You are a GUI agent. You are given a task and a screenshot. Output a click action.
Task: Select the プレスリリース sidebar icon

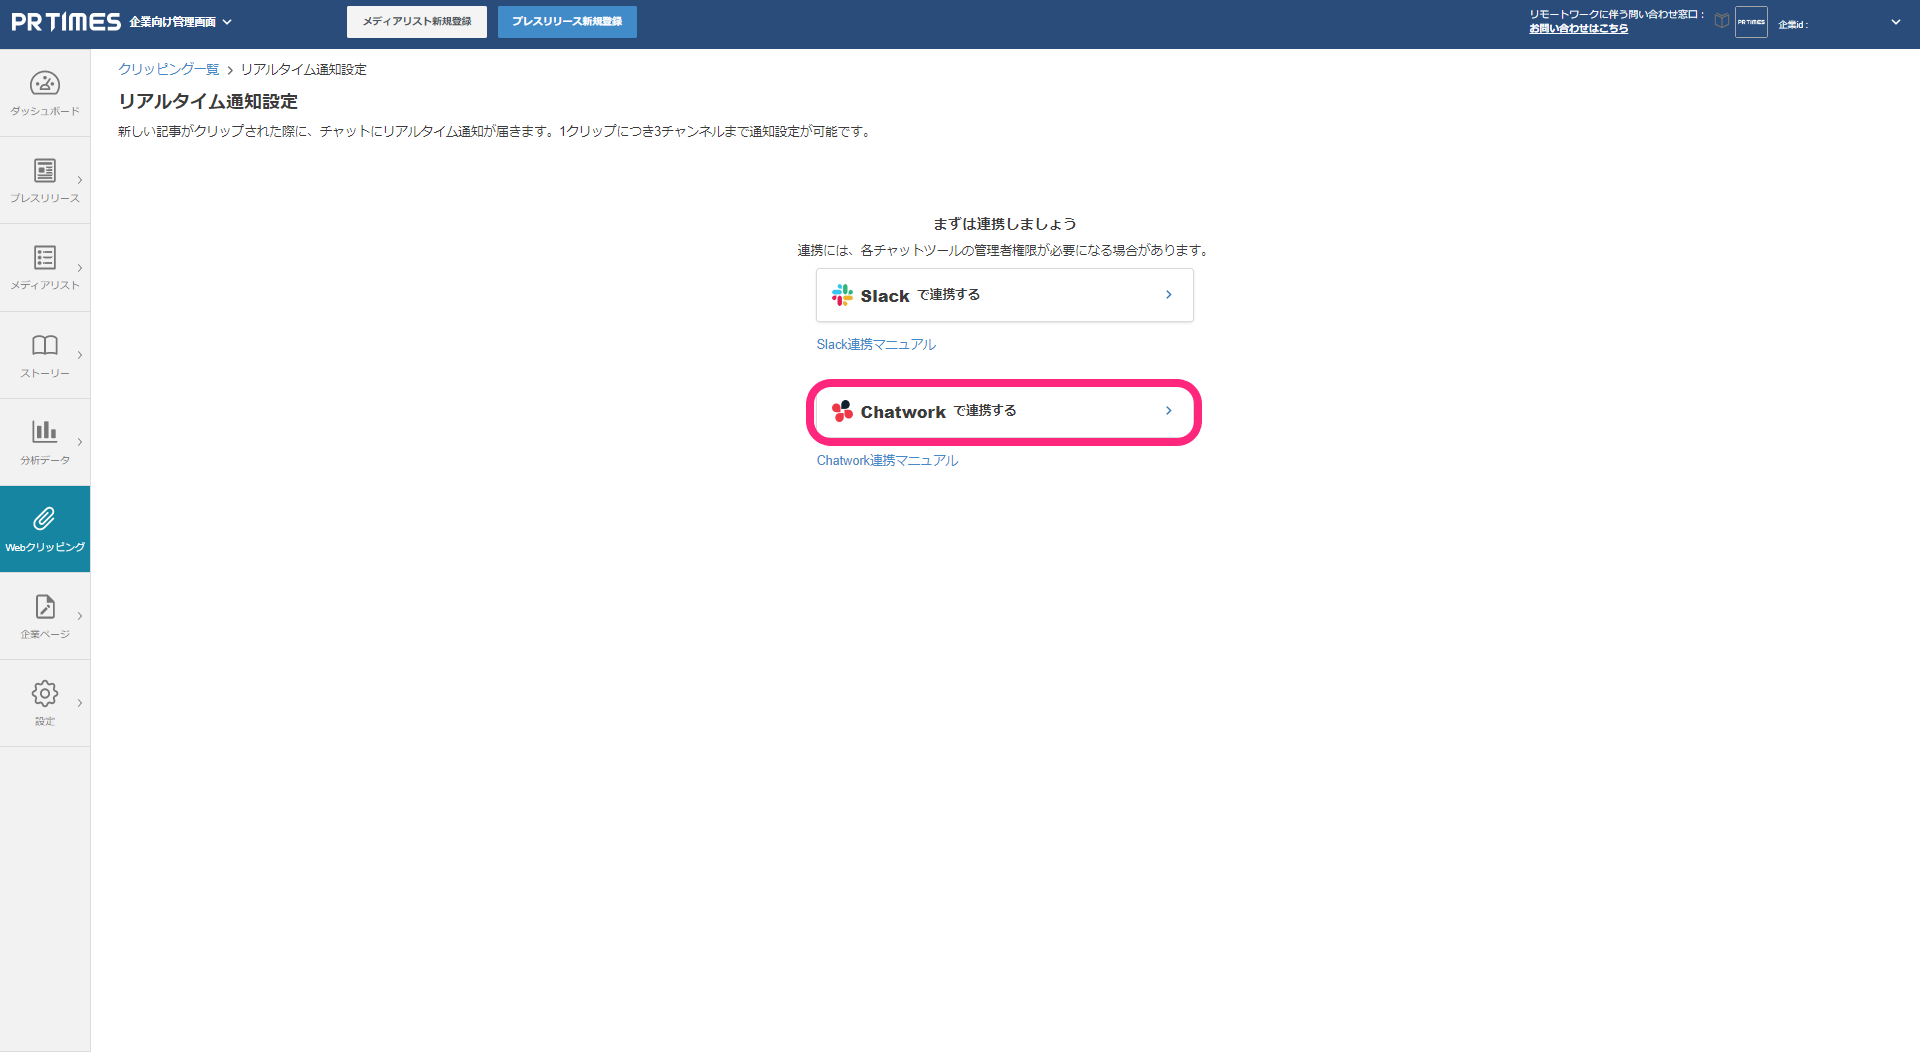coord(44,170)
